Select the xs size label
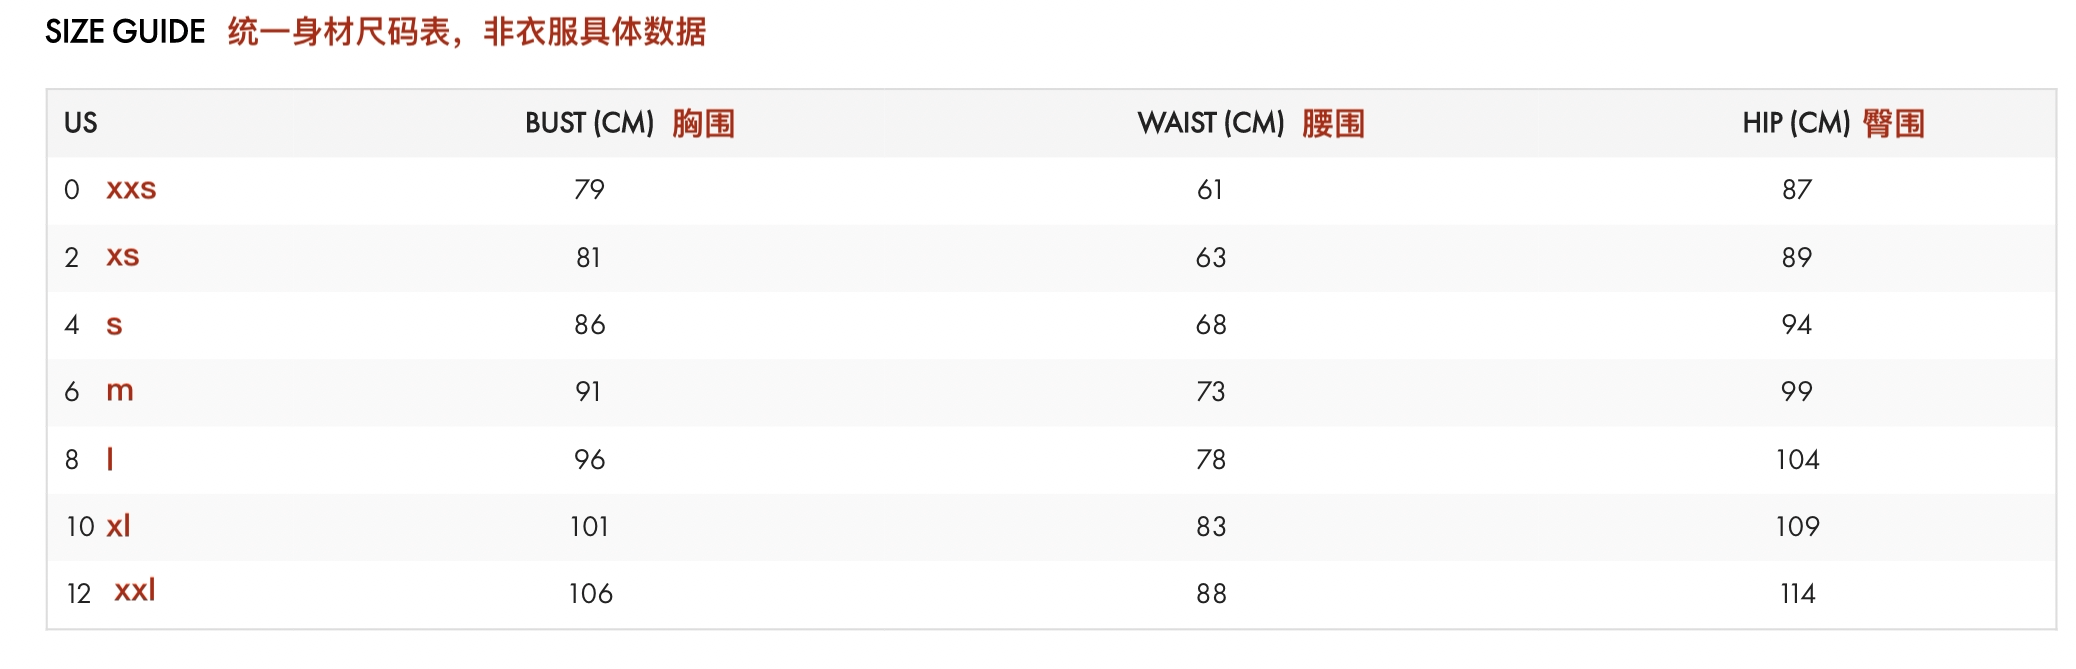 click(x=123, y=256)
